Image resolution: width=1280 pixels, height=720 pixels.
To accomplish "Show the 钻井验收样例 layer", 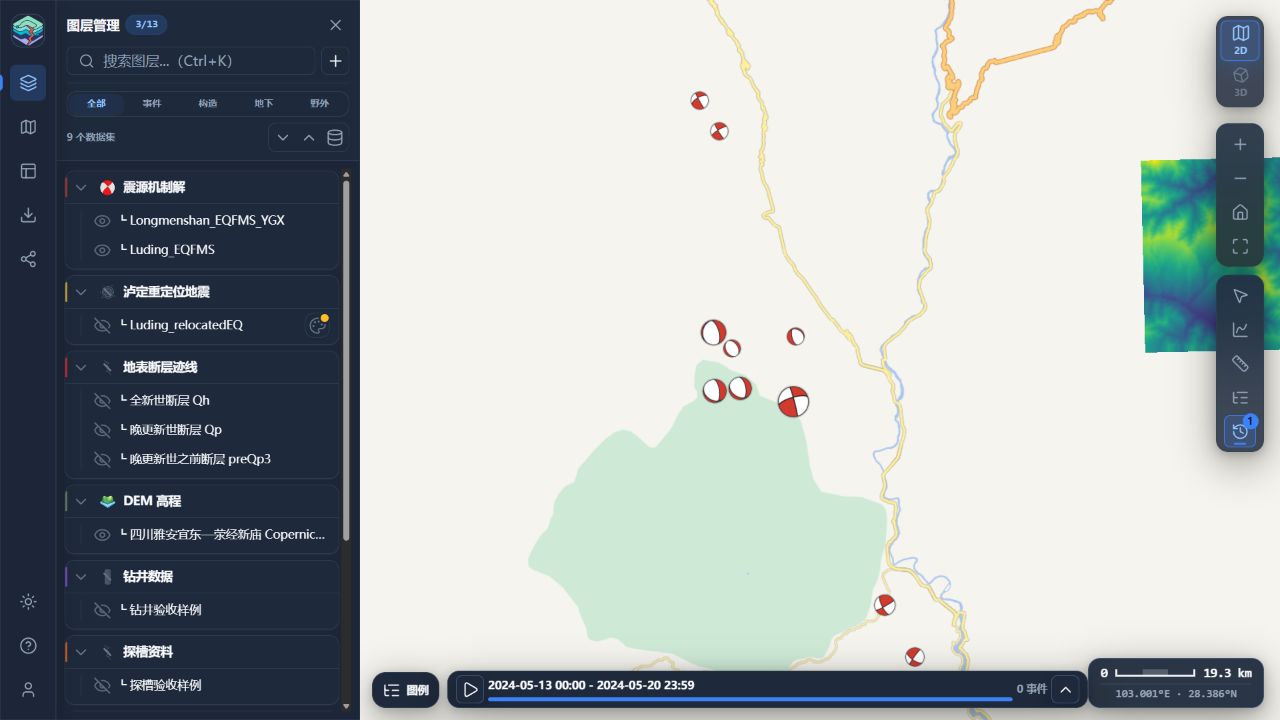I will 102,610.
